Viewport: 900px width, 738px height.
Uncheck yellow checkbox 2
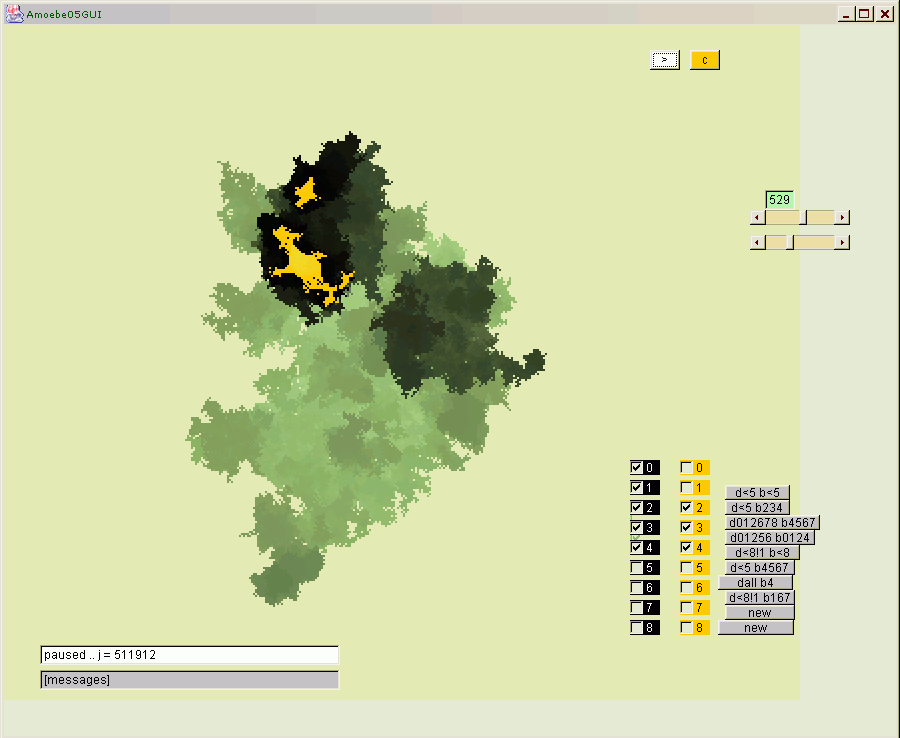click(686, 507)
